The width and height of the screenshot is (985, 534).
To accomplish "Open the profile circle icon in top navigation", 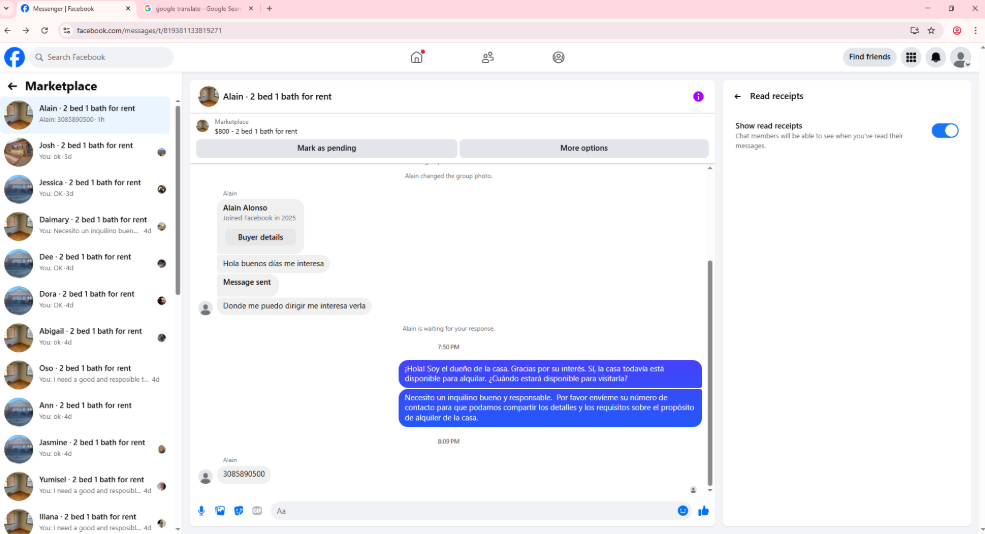I will click(558, 57).
